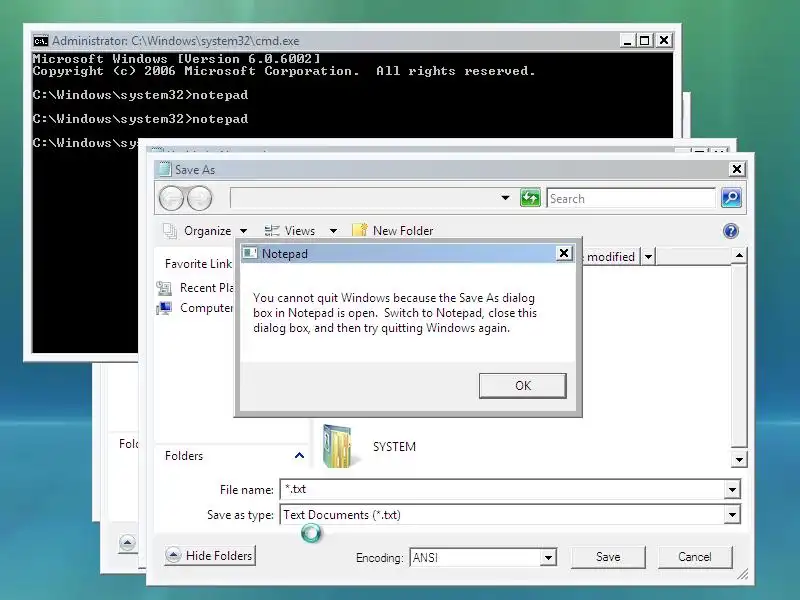Viewport: 800px width, 600px height.
Task: Click the Back navigation arrow
Action: click(x=171, y=198)
